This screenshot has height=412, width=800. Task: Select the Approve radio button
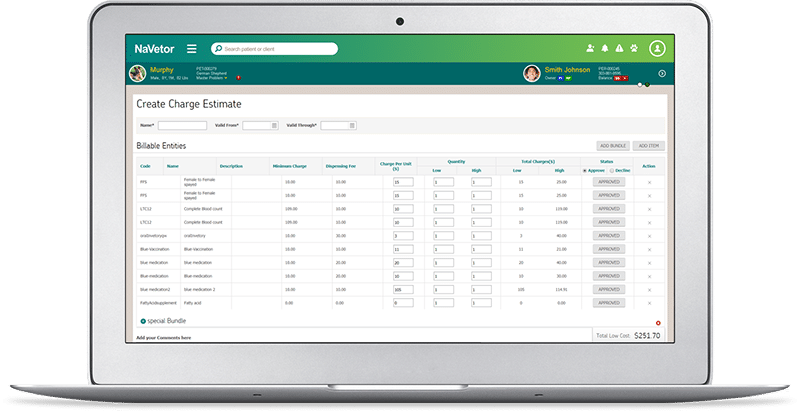click(x=585, y=171)
